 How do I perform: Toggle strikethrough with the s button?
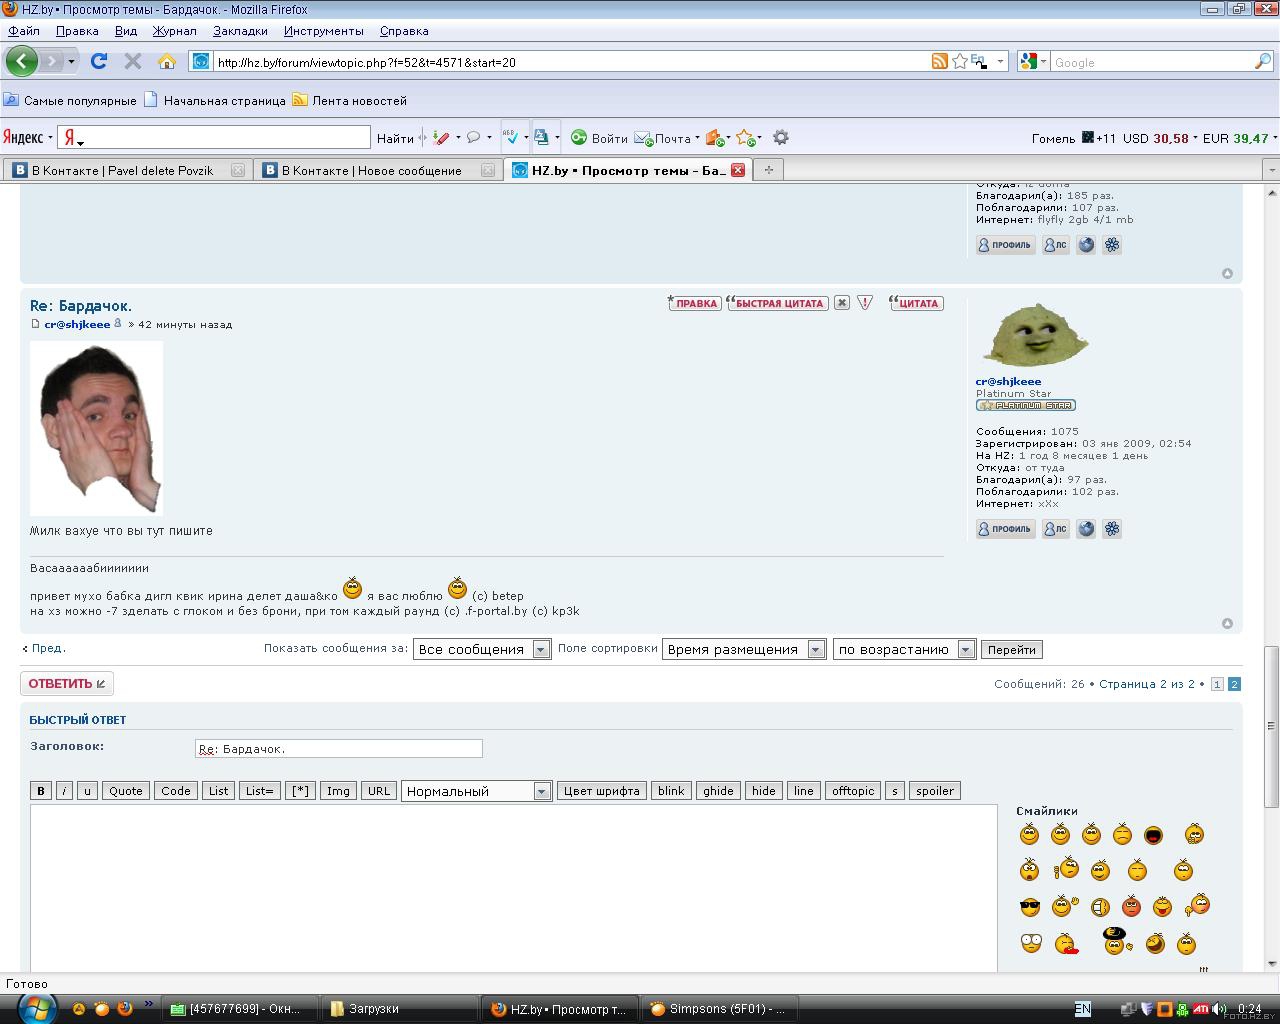coord(895,791)
